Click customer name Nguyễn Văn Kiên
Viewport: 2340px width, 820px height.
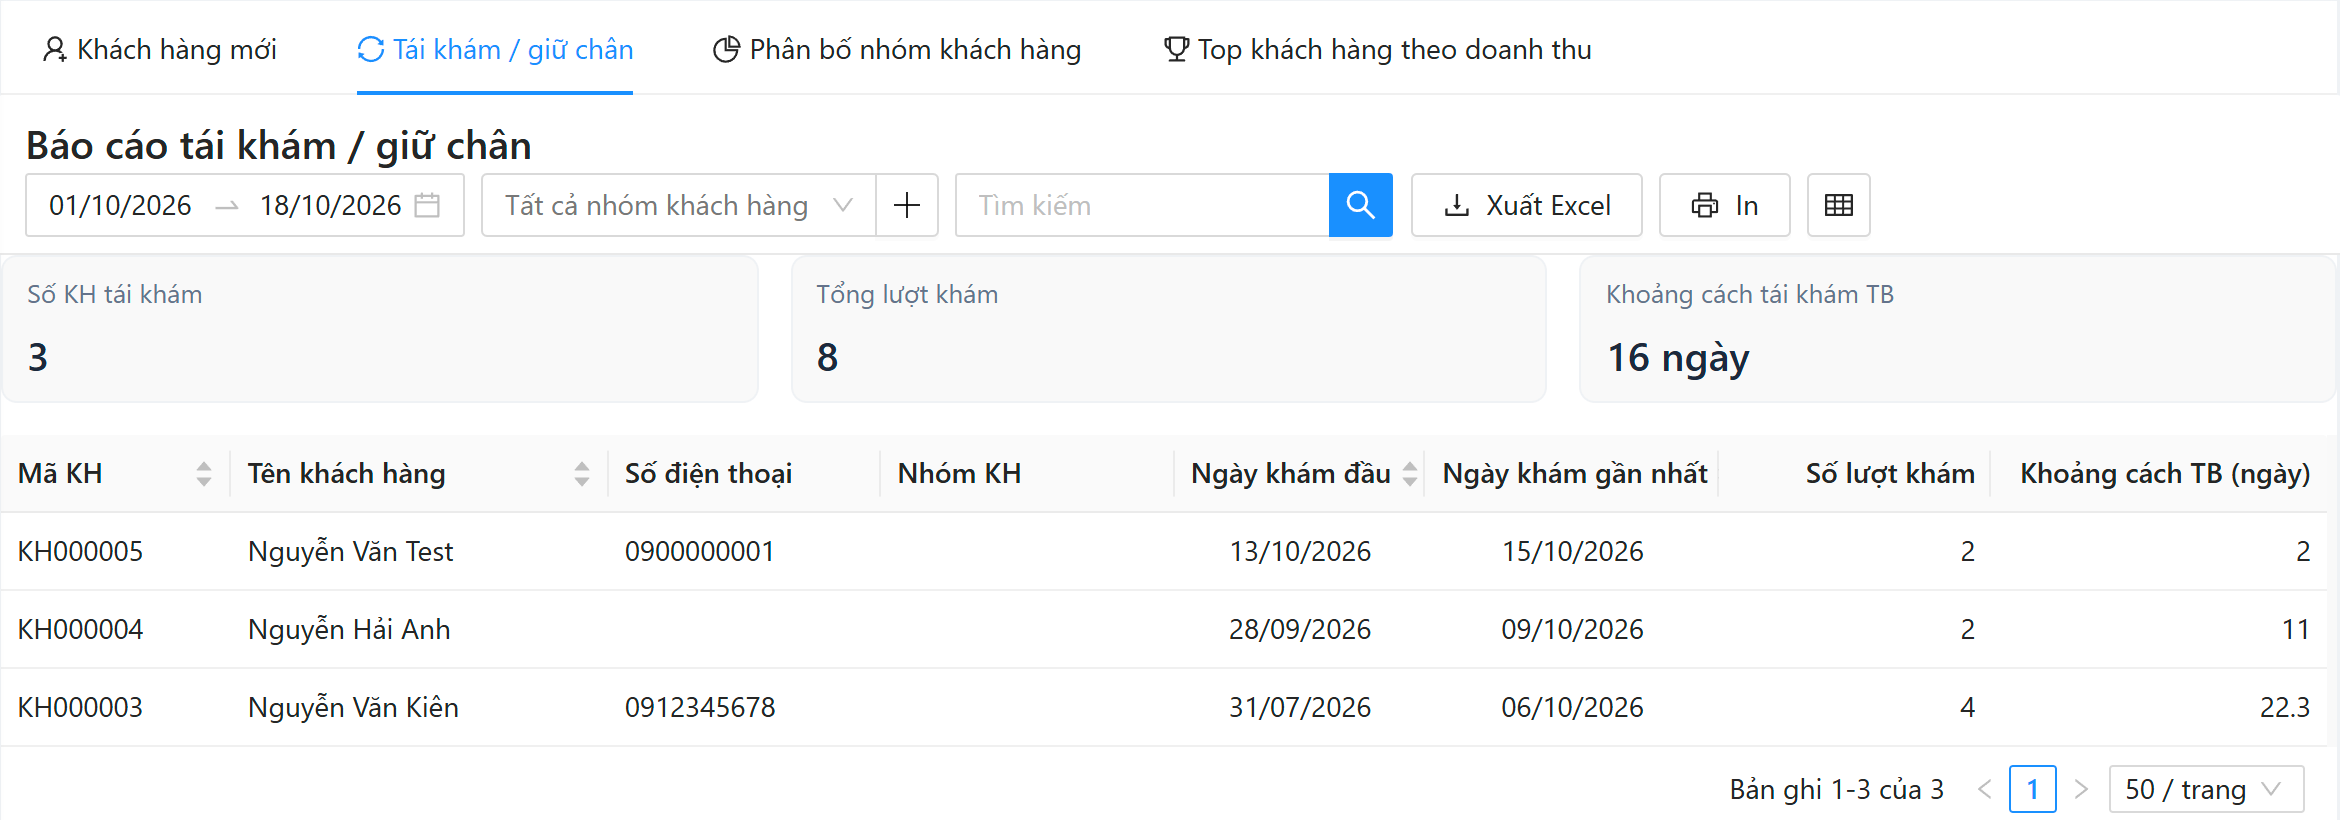(x=353, y=707)
